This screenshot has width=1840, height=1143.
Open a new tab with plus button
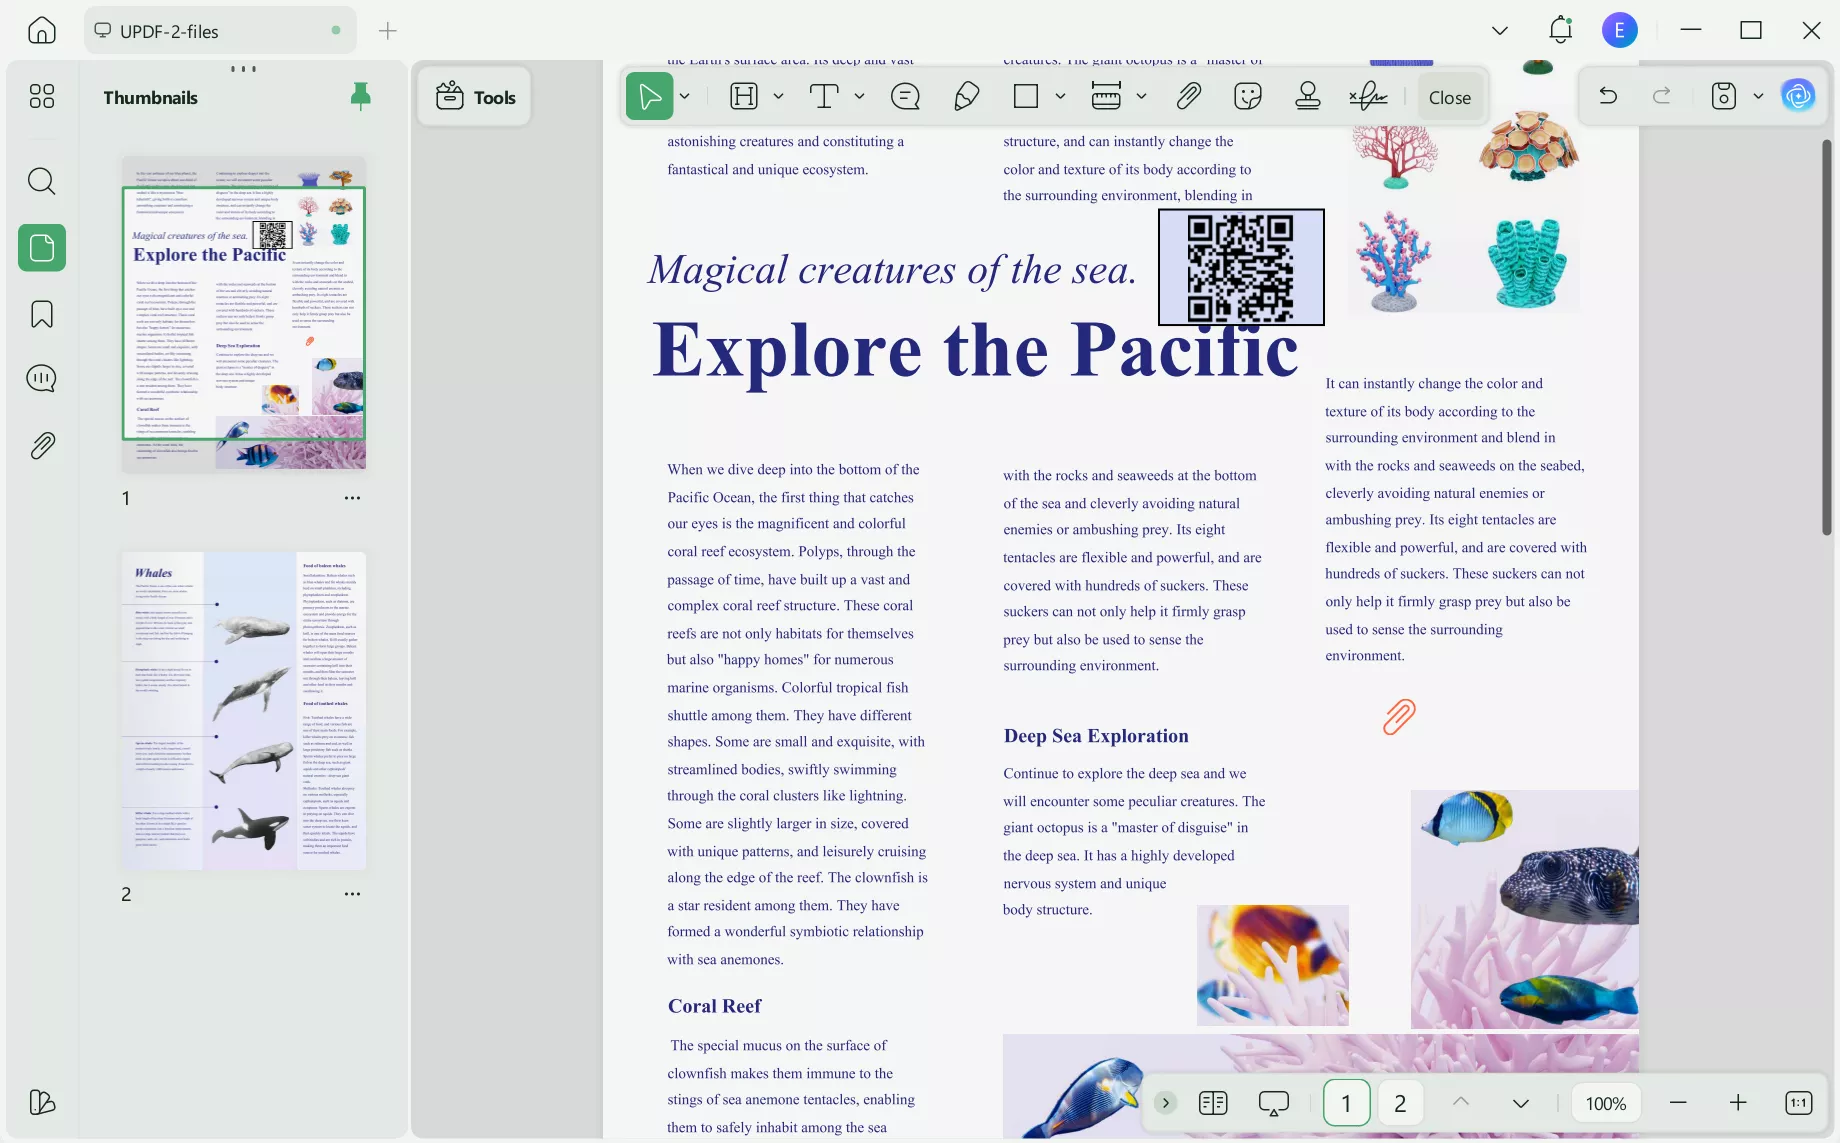click(x=388, y=31)
